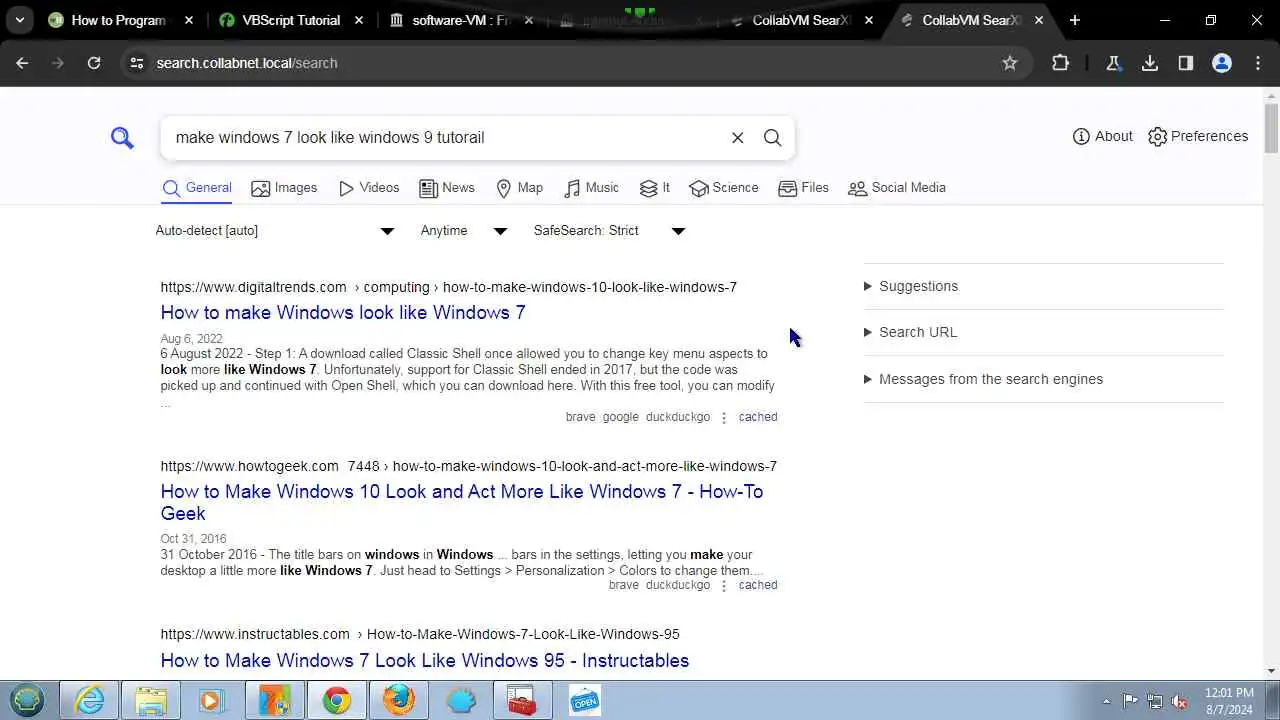Select the Social Media search category

pos(897,188)
